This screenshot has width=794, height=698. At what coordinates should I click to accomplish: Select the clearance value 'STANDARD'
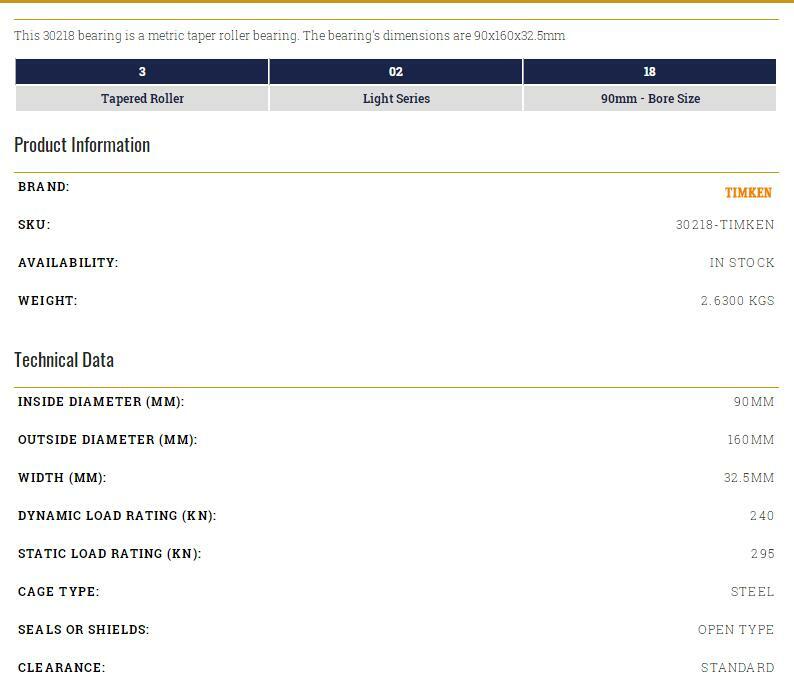[738, 668]
